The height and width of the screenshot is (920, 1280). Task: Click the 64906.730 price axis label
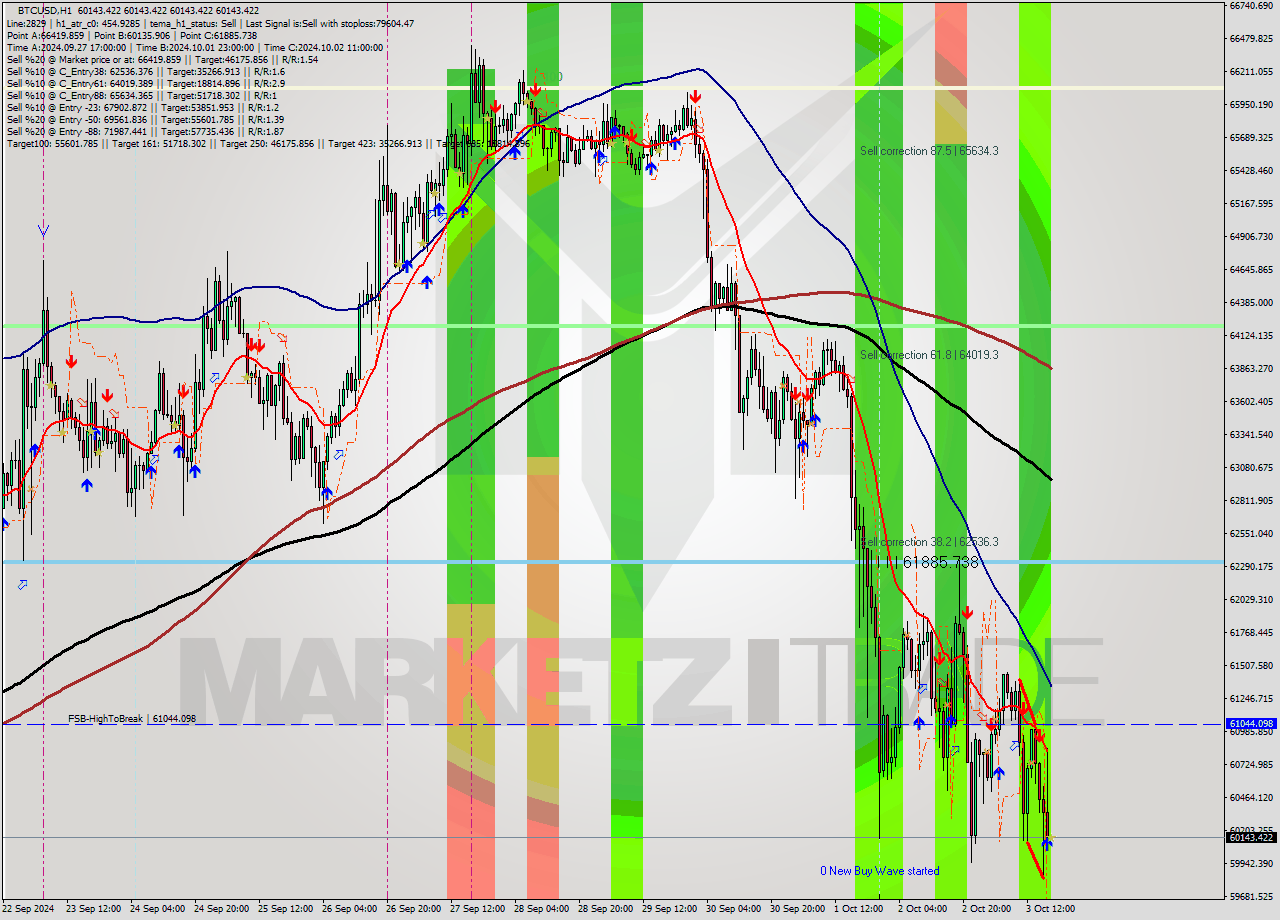click(x=1251, y=236)
